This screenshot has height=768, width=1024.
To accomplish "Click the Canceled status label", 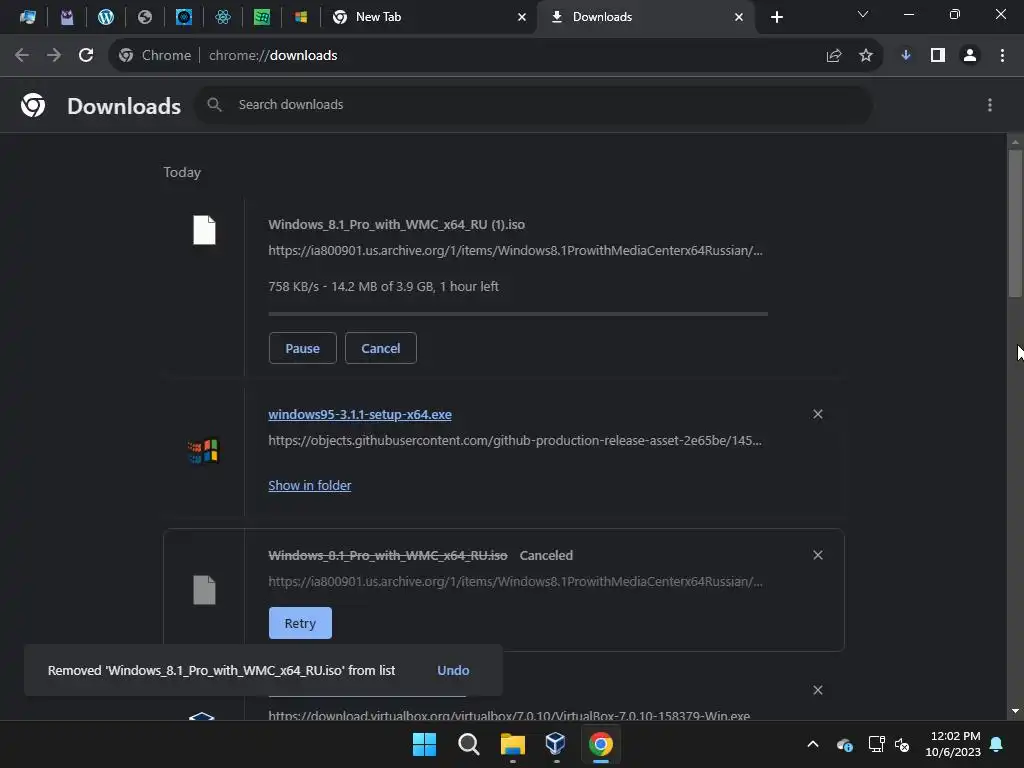I will (546, 556).
